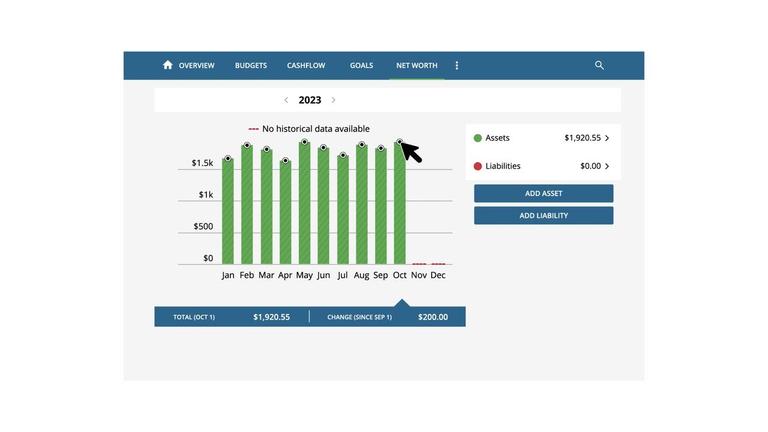Expand the Assets row chevron
The image size is (768, 432).
[x=607, y=138]
